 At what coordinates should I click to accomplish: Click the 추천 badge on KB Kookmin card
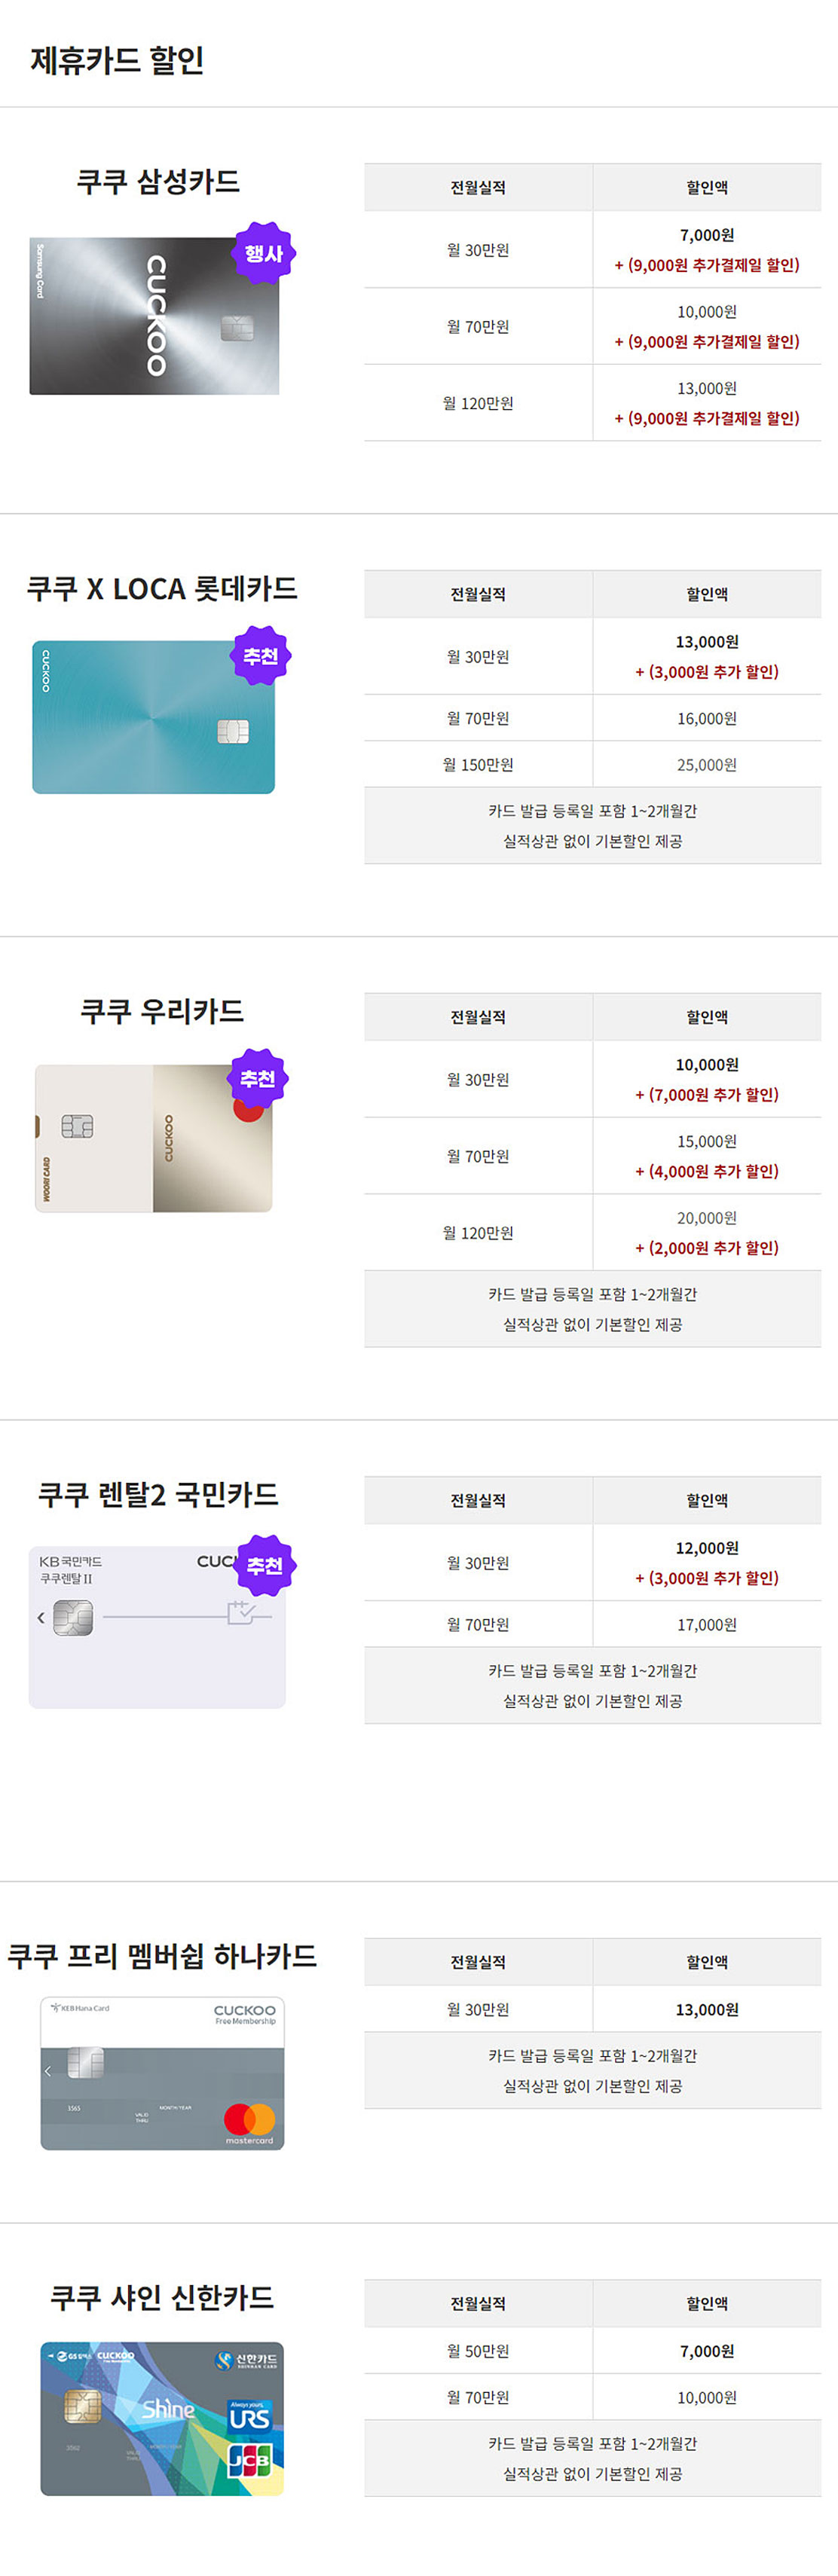(x=265, y=1565)
